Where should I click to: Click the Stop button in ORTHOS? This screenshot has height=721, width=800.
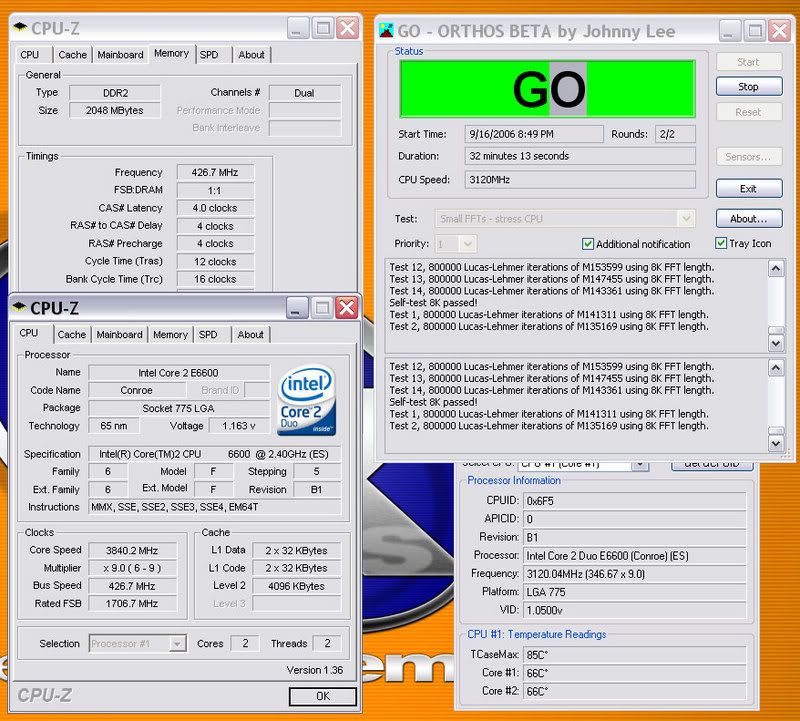click(748, 87)
